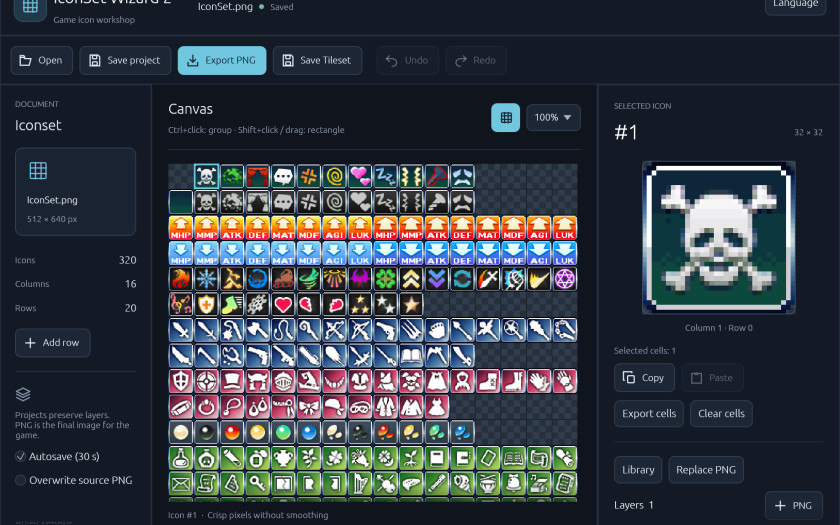This screenshot has height=525, width=840.
Task: Select the colored skull and crossbones icon cell
Action: coord(206,176)
